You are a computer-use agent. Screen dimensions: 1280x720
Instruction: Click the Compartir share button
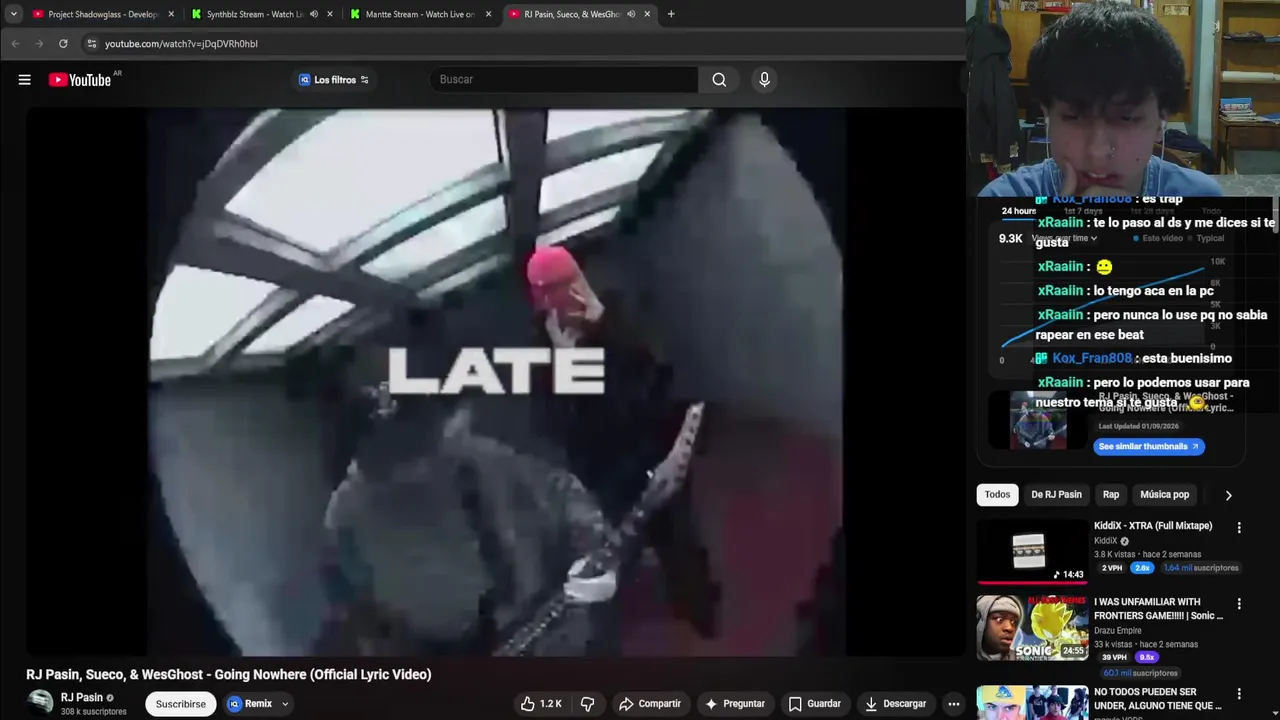click(x=650, y=704)
